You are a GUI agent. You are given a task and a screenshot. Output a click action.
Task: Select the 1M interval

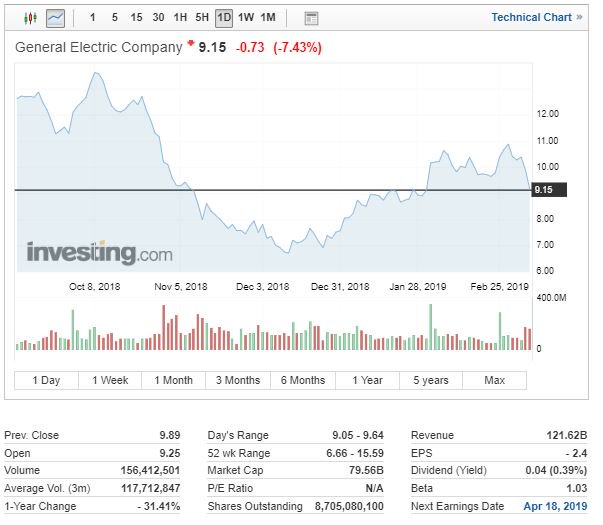(x=268, y=17)
